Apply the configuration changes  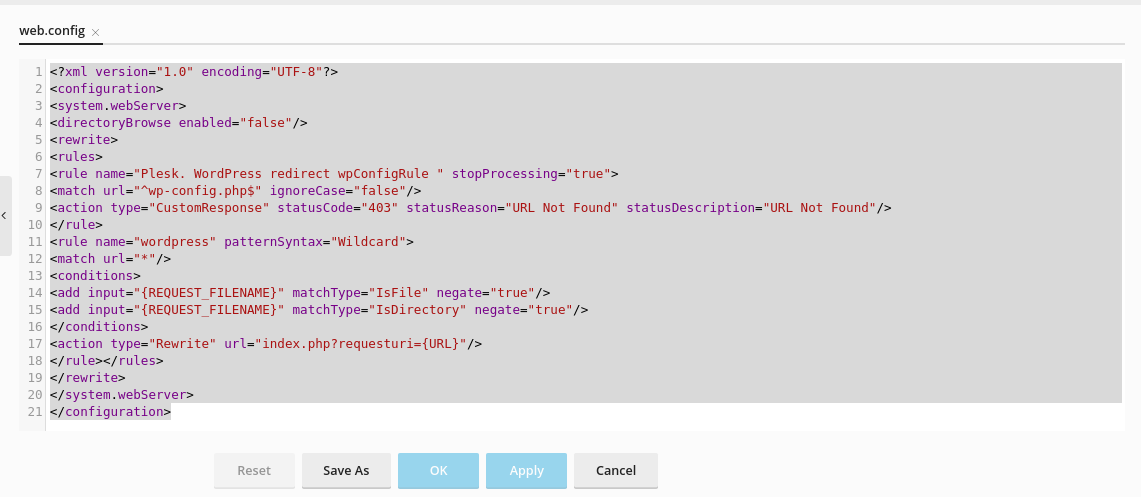[526, 470]
